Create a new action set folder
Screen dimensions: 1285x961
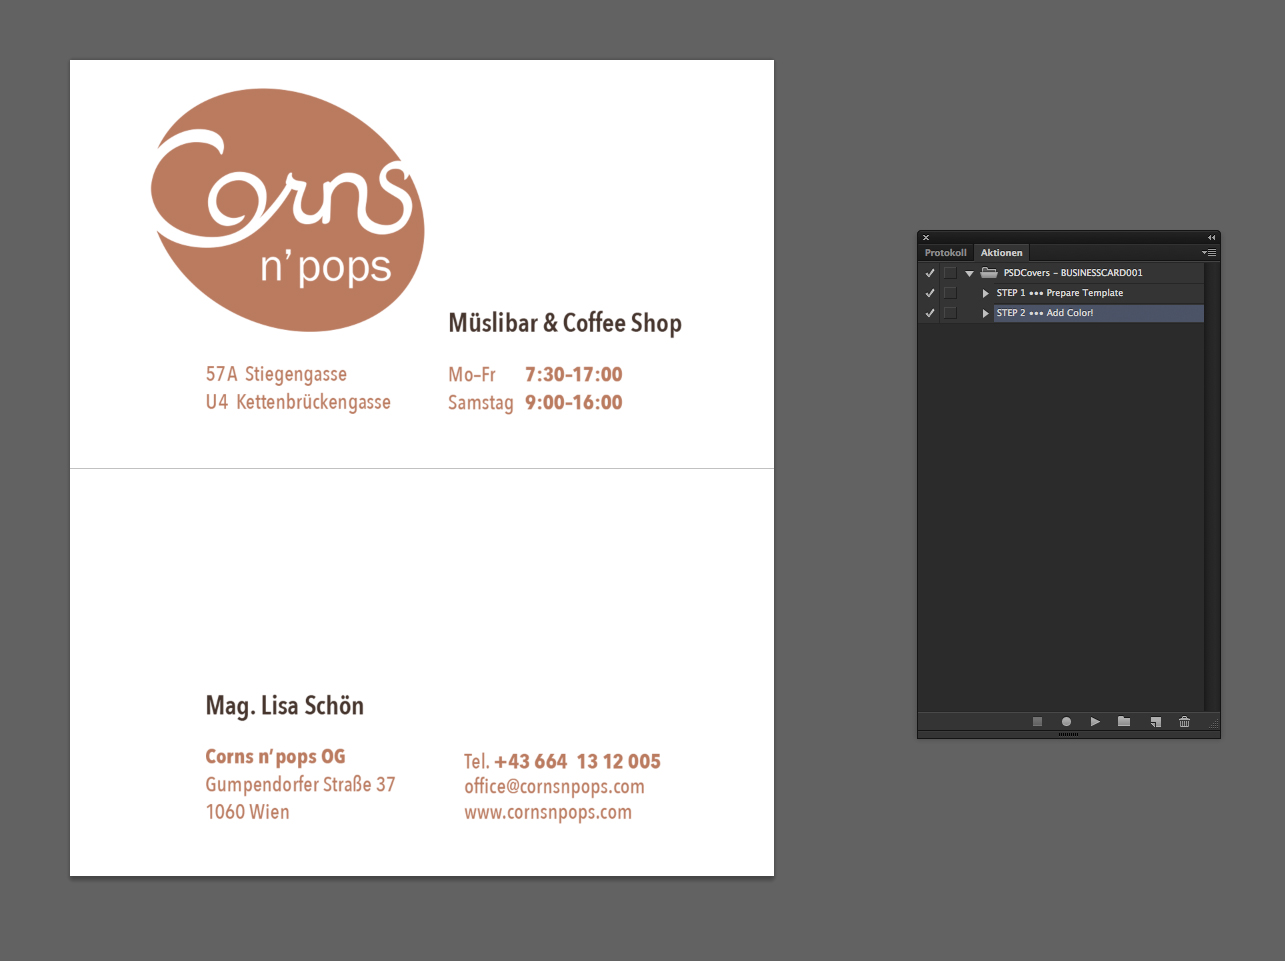coord(1124,722)
